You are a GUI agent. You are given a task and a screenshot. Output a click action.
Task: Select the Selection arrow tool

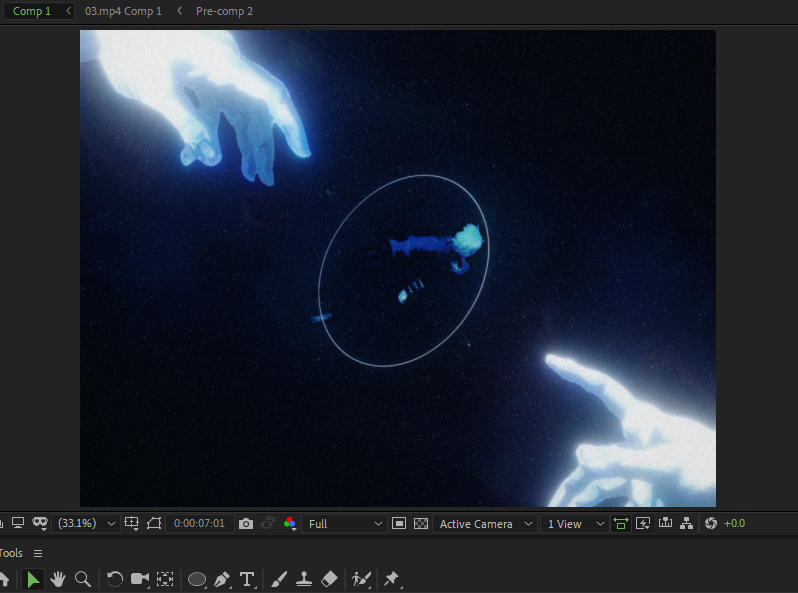tap(33, 579)
